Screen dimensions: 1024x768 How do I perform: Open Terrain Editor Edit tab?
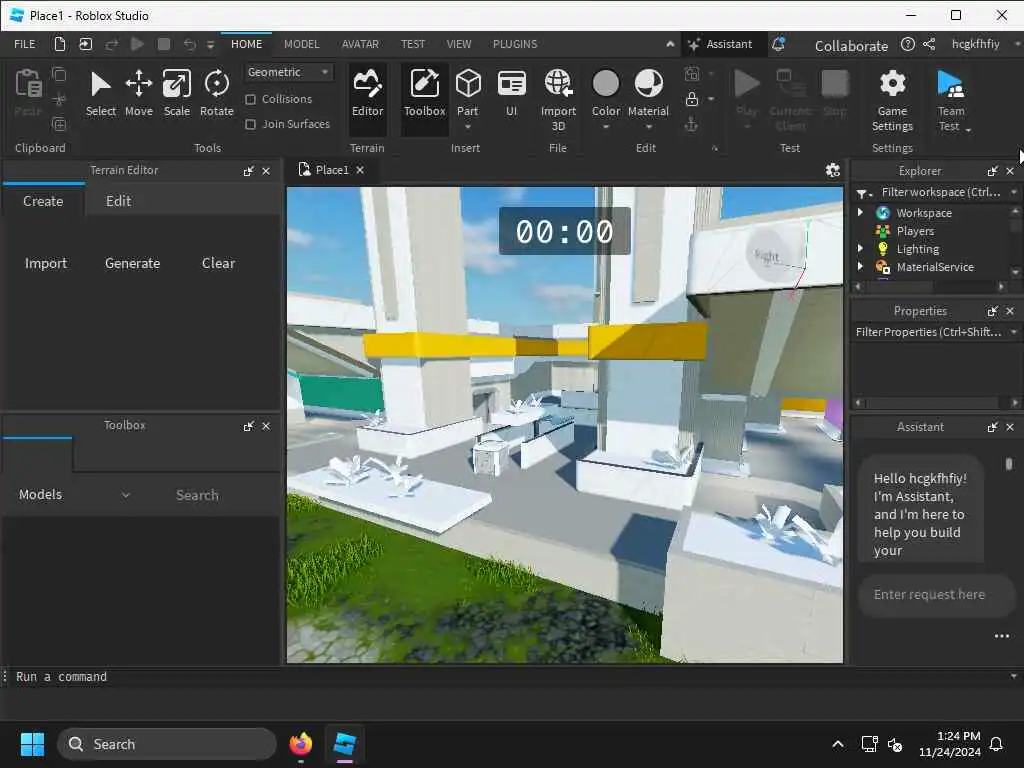point(118,201)
